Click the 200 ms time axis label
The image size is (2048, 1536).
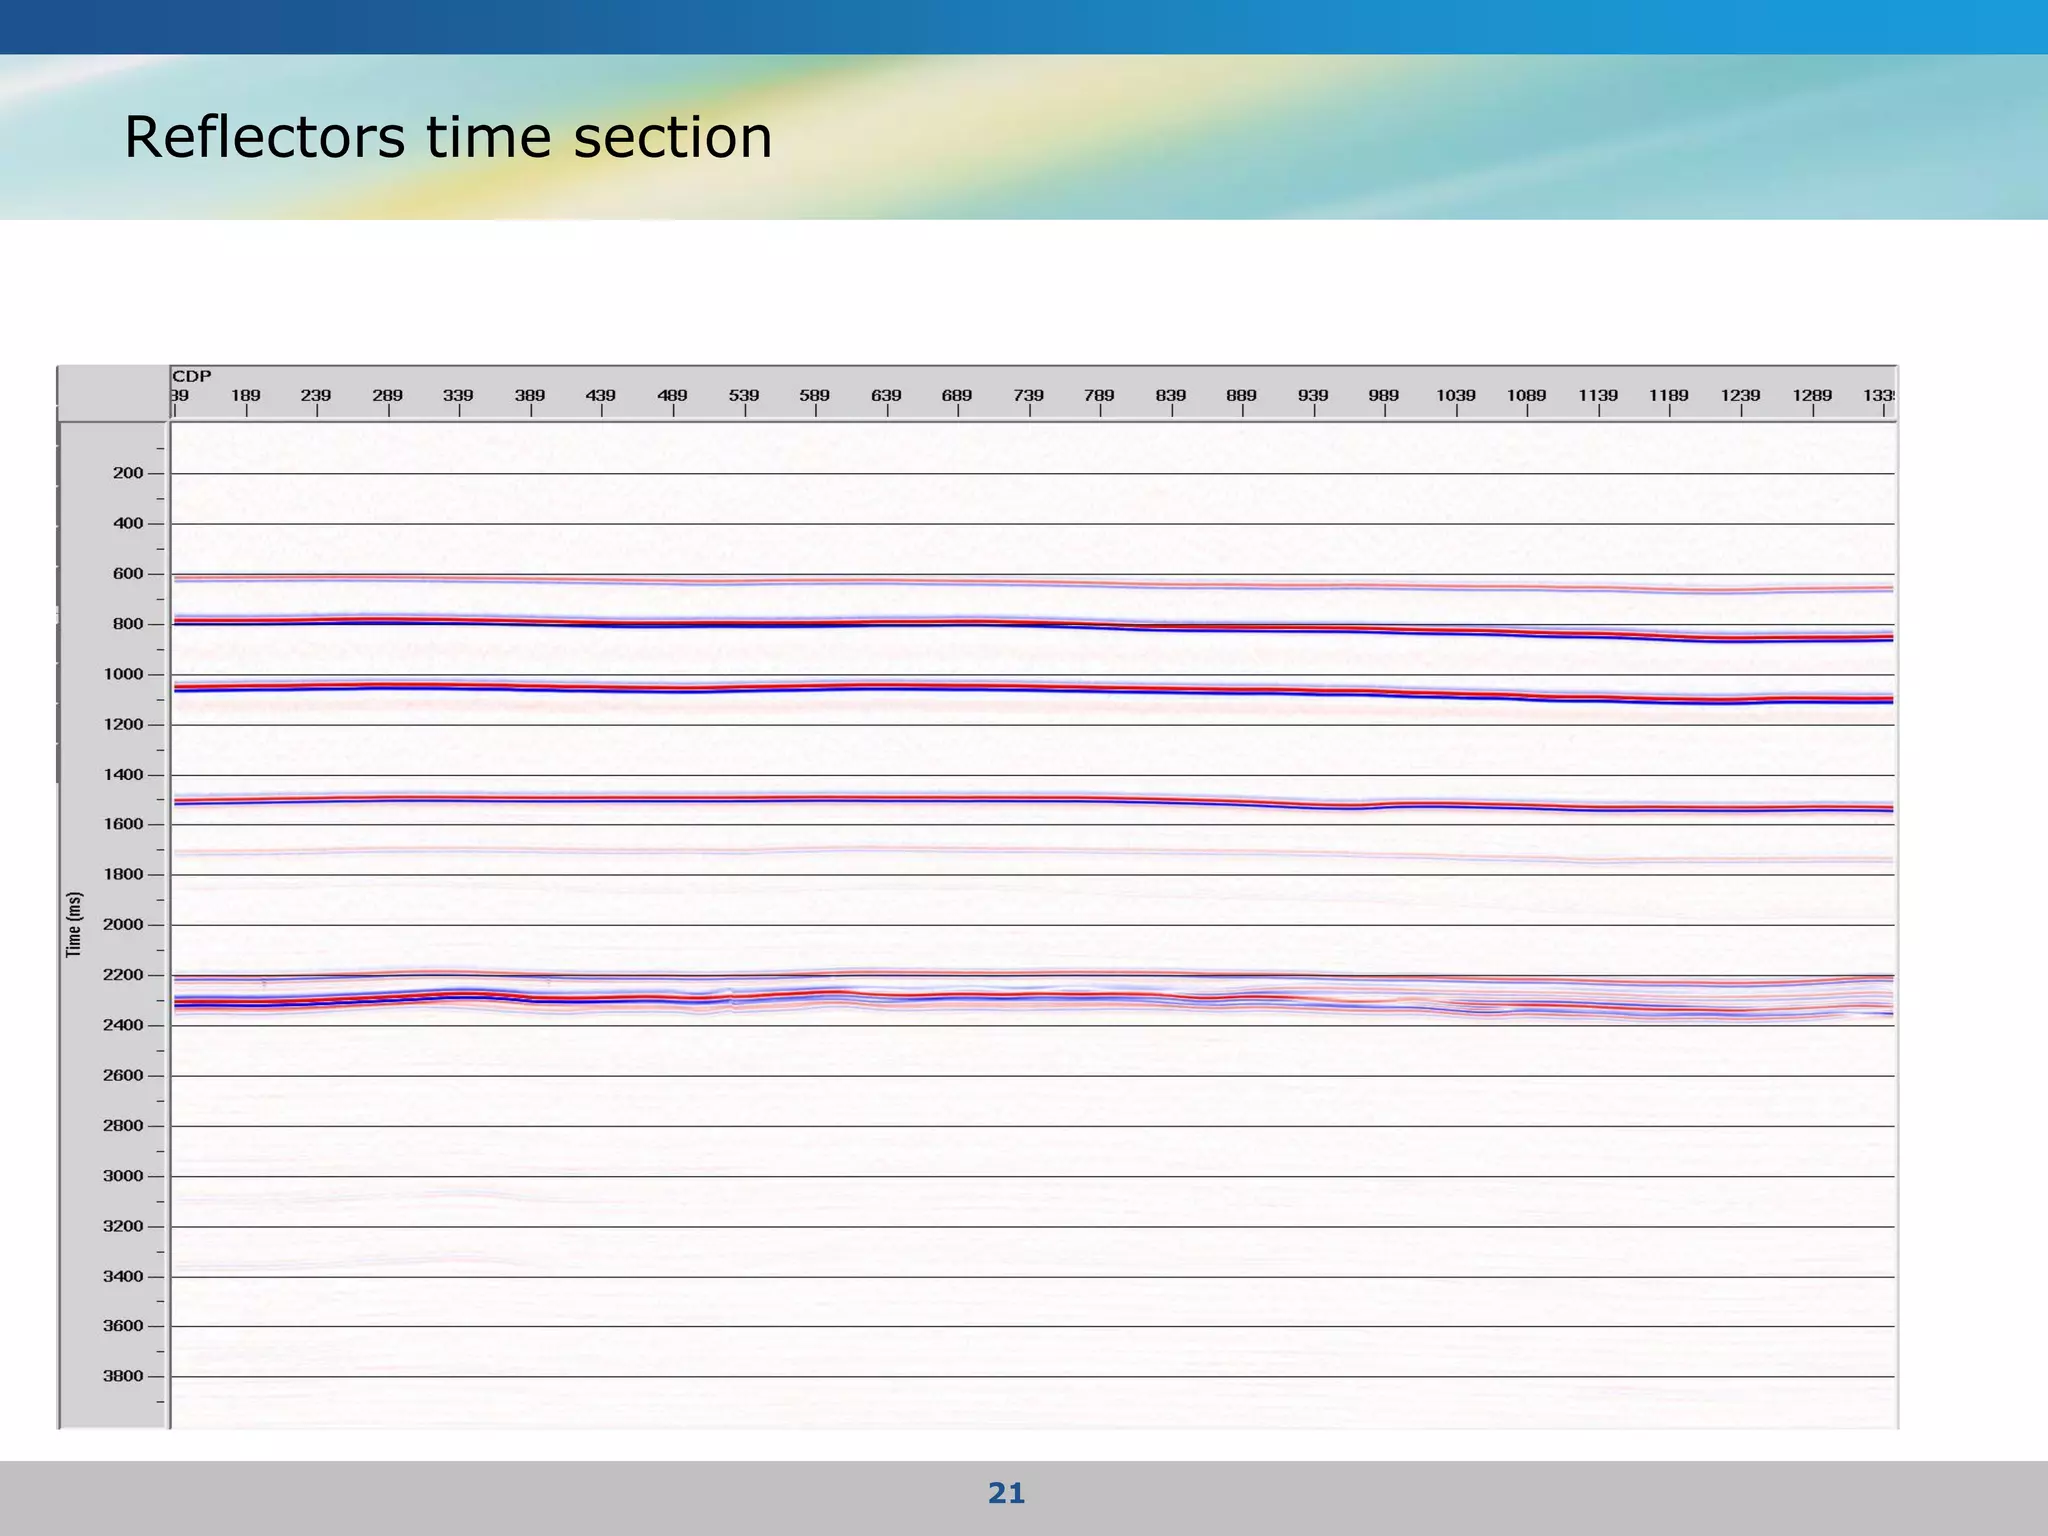[x=128, y=473]
